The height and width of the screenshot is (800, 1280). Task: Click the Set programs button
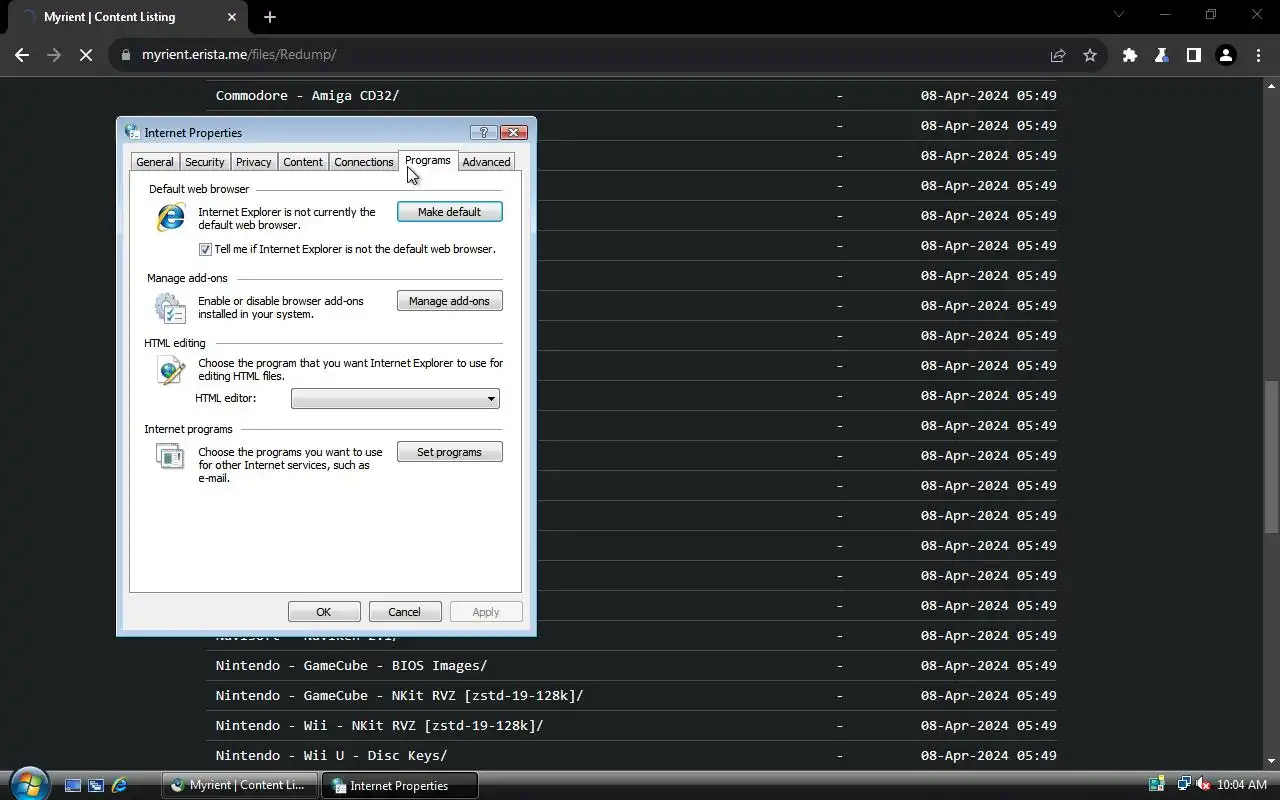(450, 452)
